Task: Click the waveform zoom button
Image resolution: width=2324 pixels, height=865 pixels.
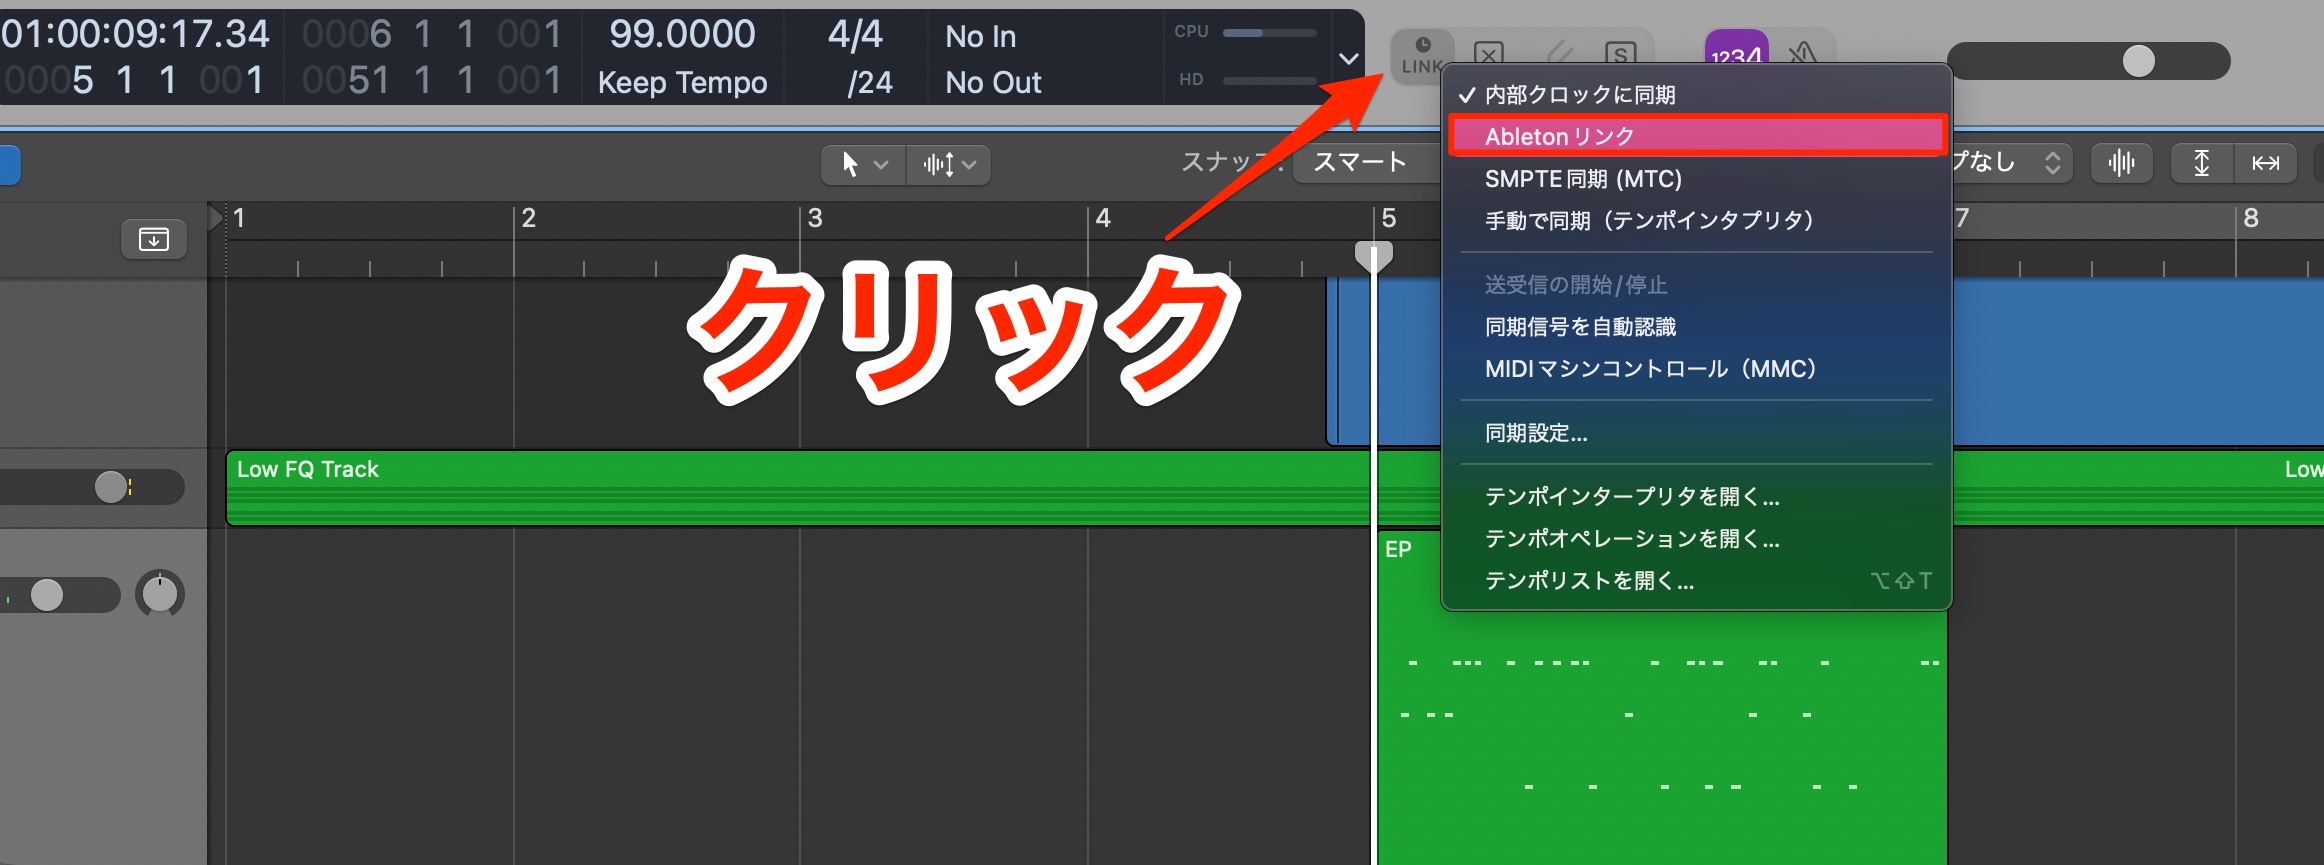Action: [2121, 163]
